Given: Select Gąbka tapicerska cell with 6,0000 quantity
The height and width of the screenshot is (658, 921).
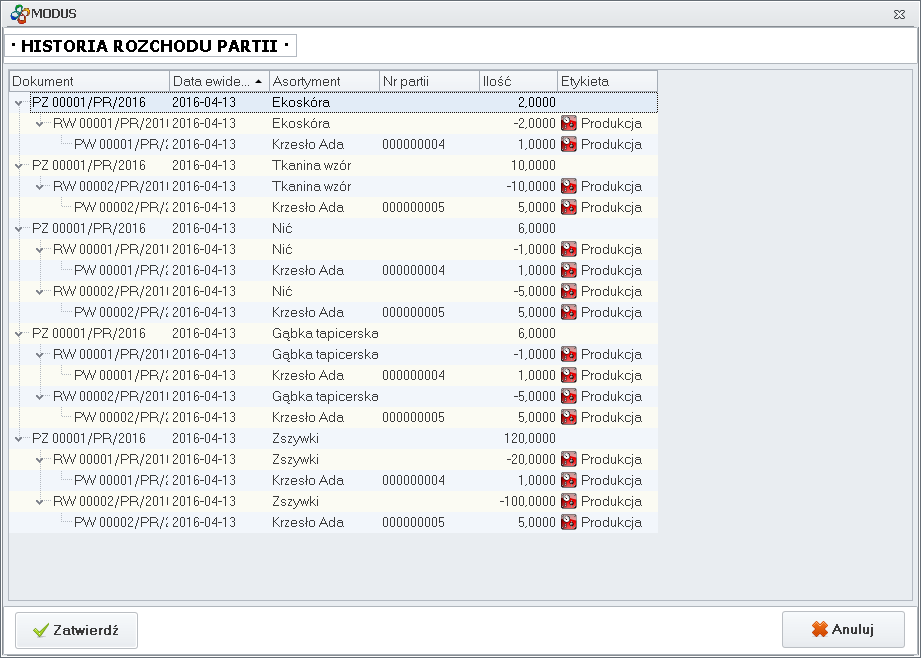Looking at the screenshot, I should click(324, 334).
